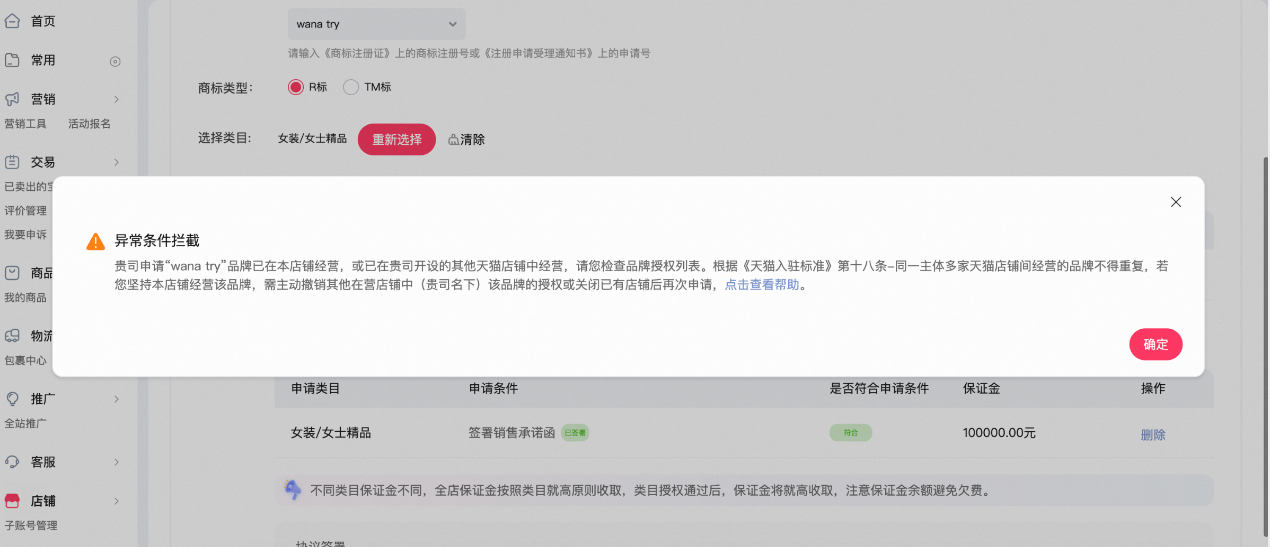Open 子账号管理 in the sidebar

[x=31, y=526]
